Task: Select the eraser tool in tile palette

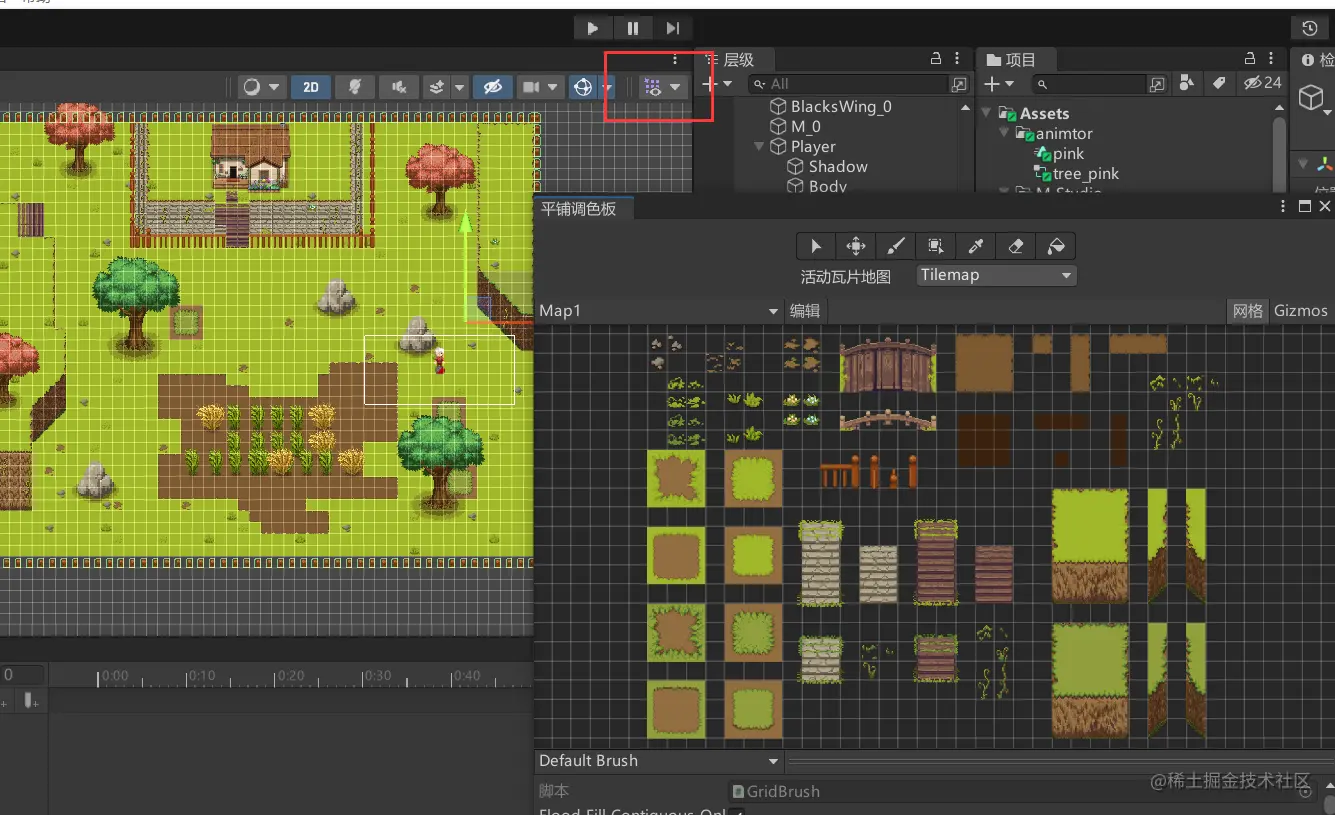Action: click(x=1016, y=246)
